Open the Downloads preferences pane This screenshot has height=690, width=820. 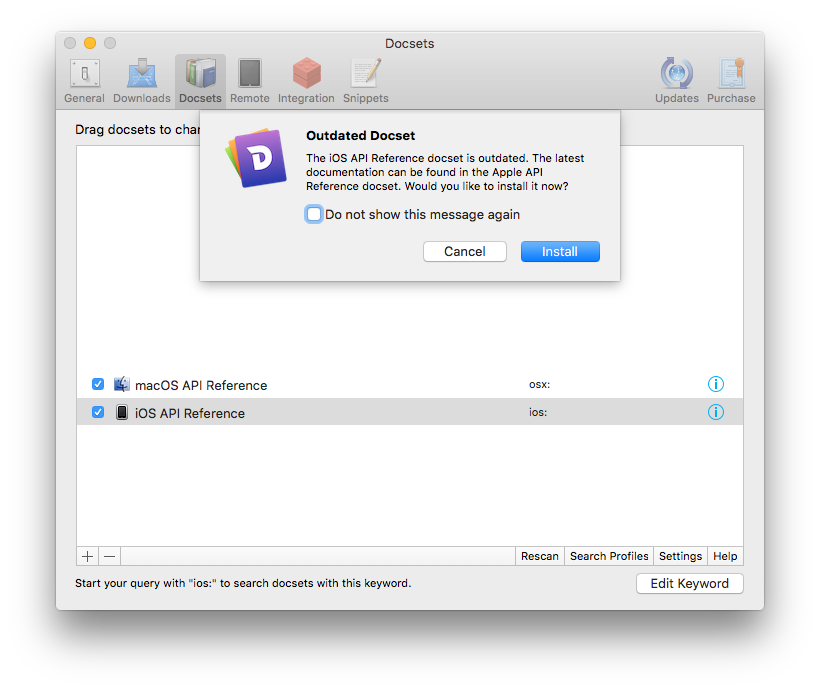(142, 81)
